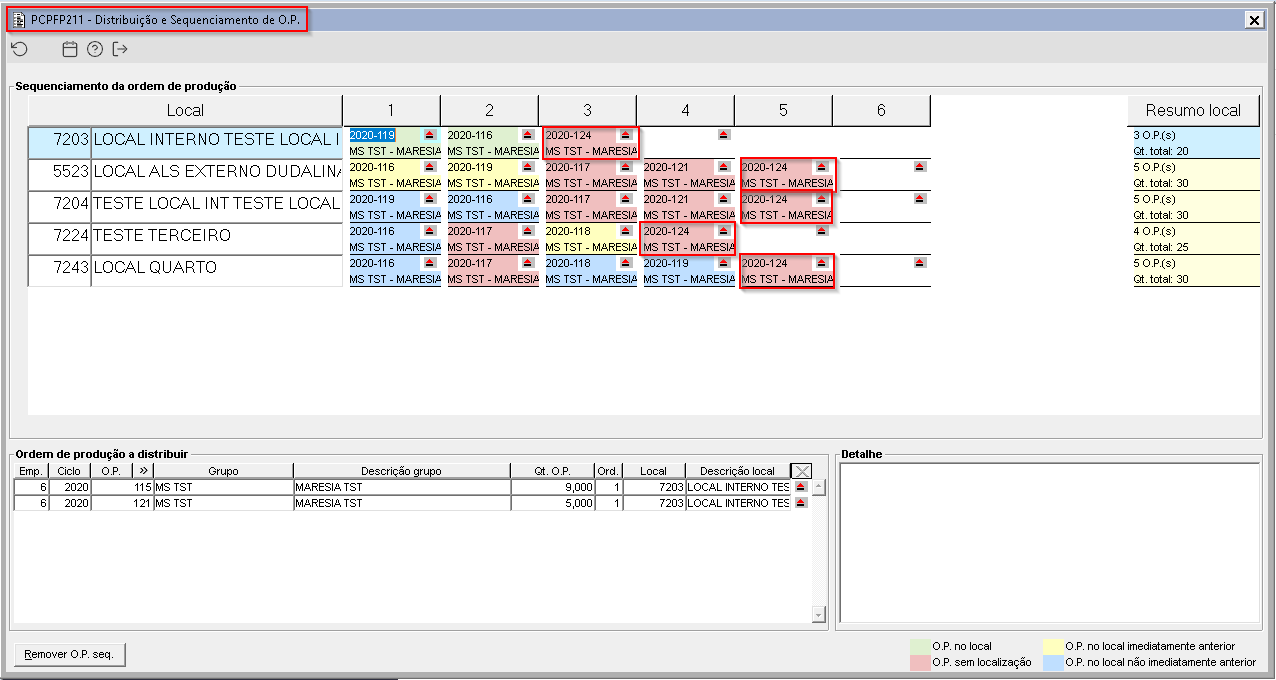This screenshot has height=680, width=1276.
Task: Click the Descrição local column header
Action: pos(737,471)
